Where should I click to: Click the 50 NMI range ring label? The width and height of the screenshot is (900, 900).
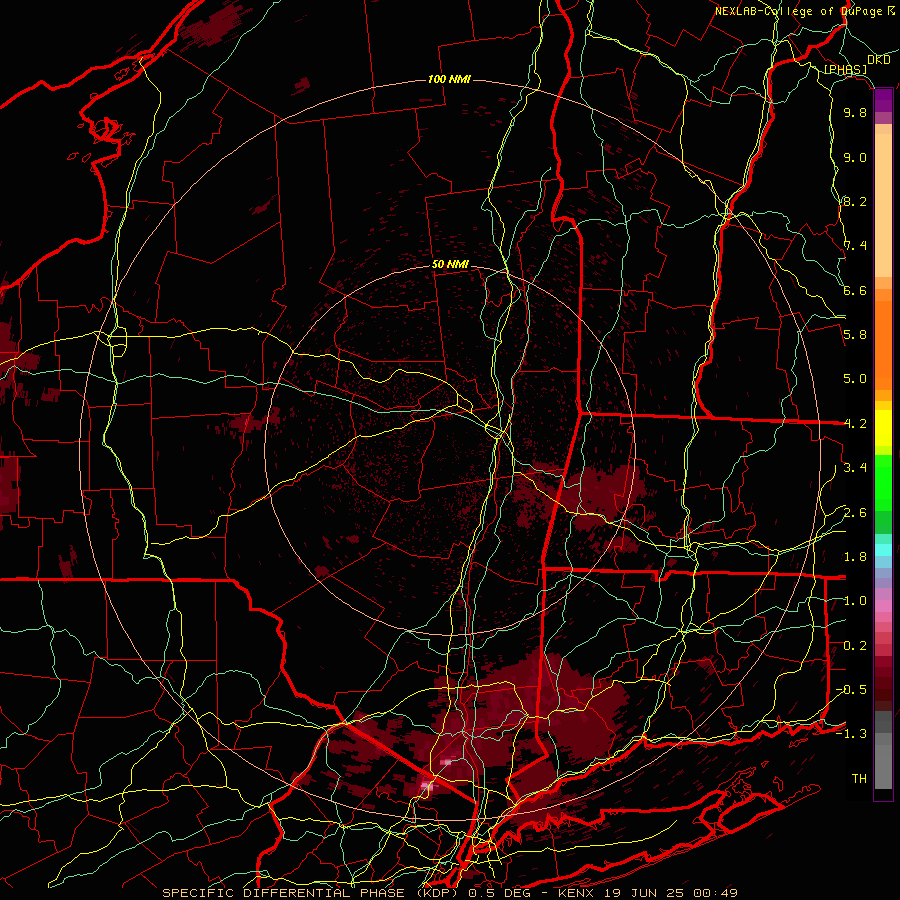click(x=450, y=265)
